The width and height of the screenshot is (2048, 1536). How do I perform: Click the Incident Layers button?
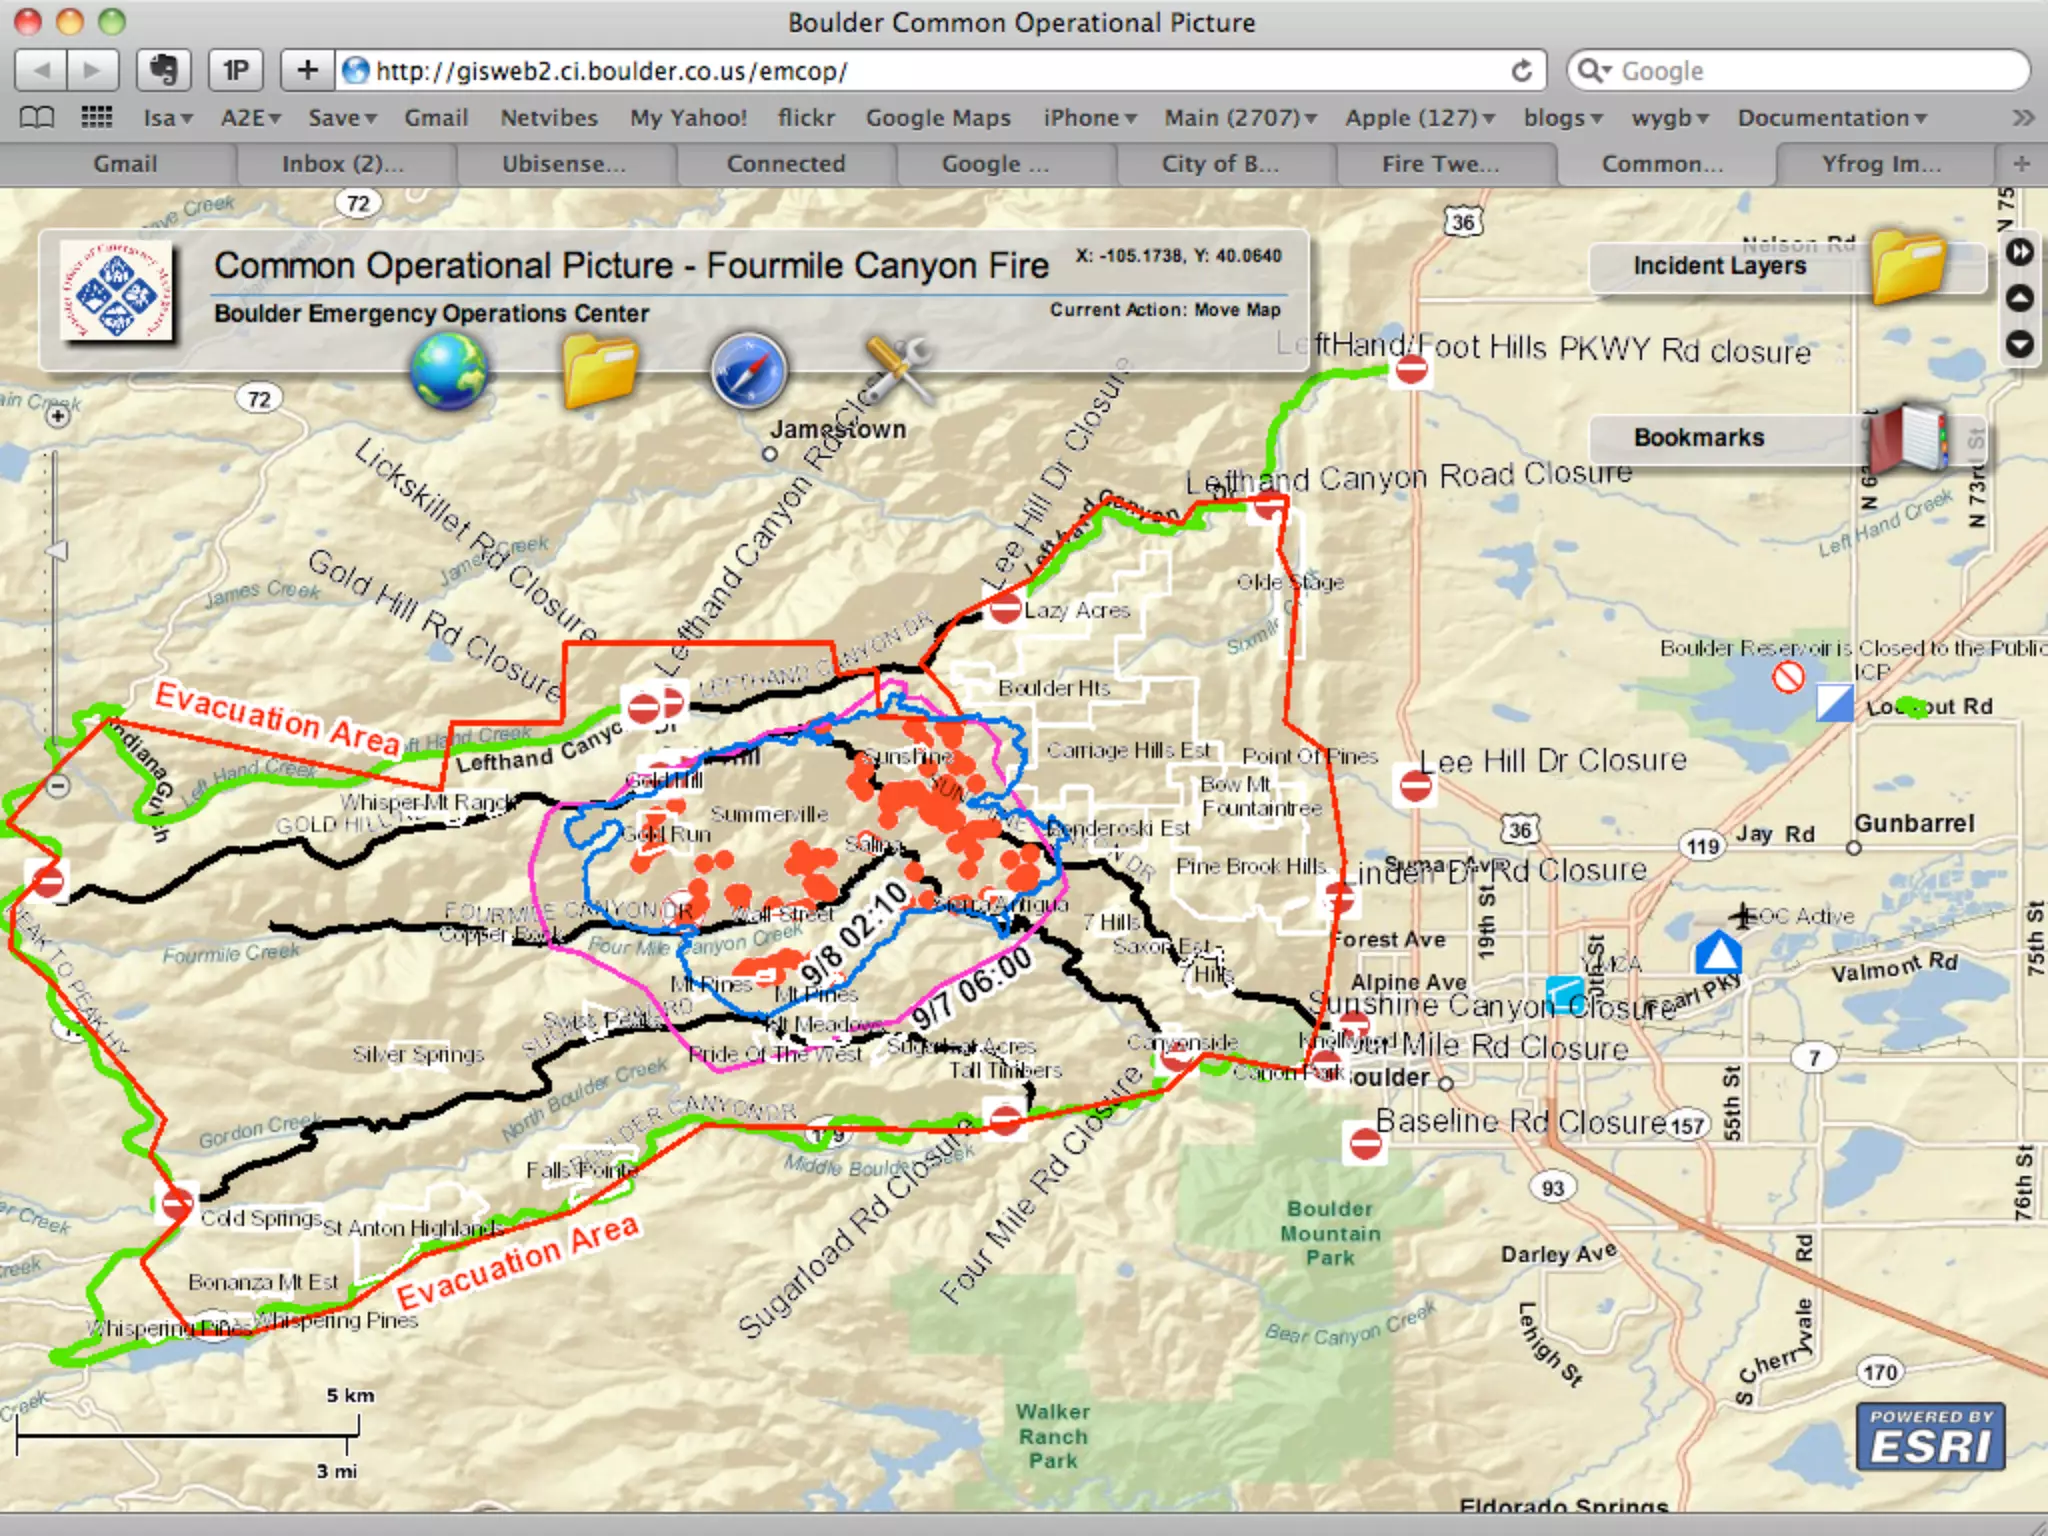(1719, 266)
